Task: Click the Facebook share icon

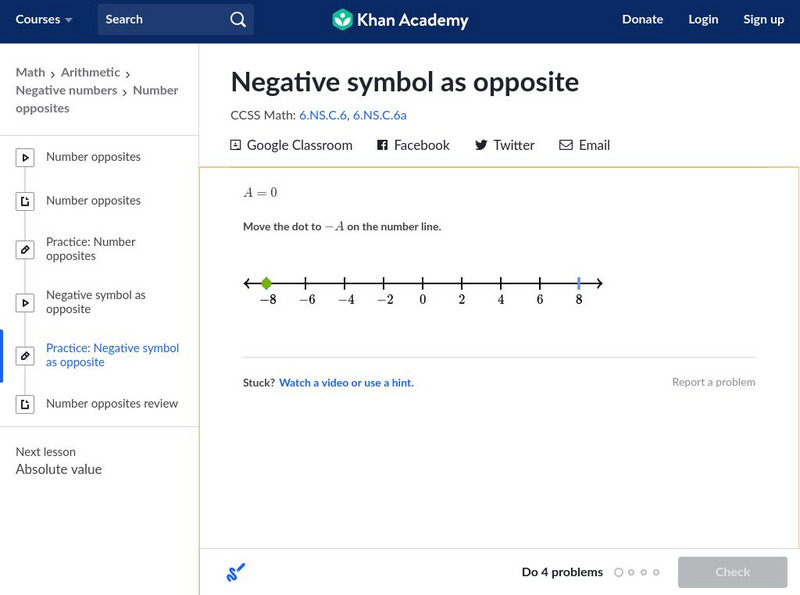Action: pyautogui.click(x=382, y=145)
